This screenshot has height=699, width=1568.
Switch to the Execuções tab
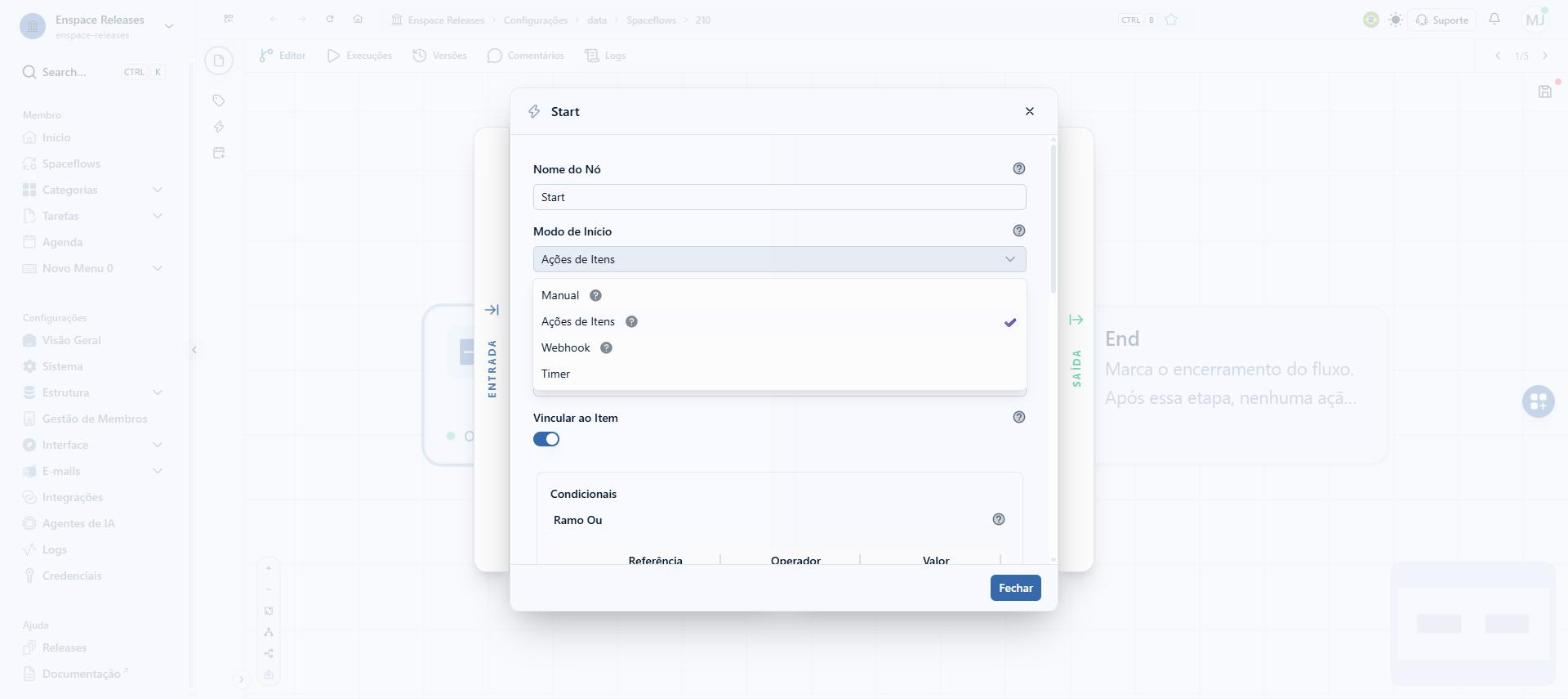[359, 56]
